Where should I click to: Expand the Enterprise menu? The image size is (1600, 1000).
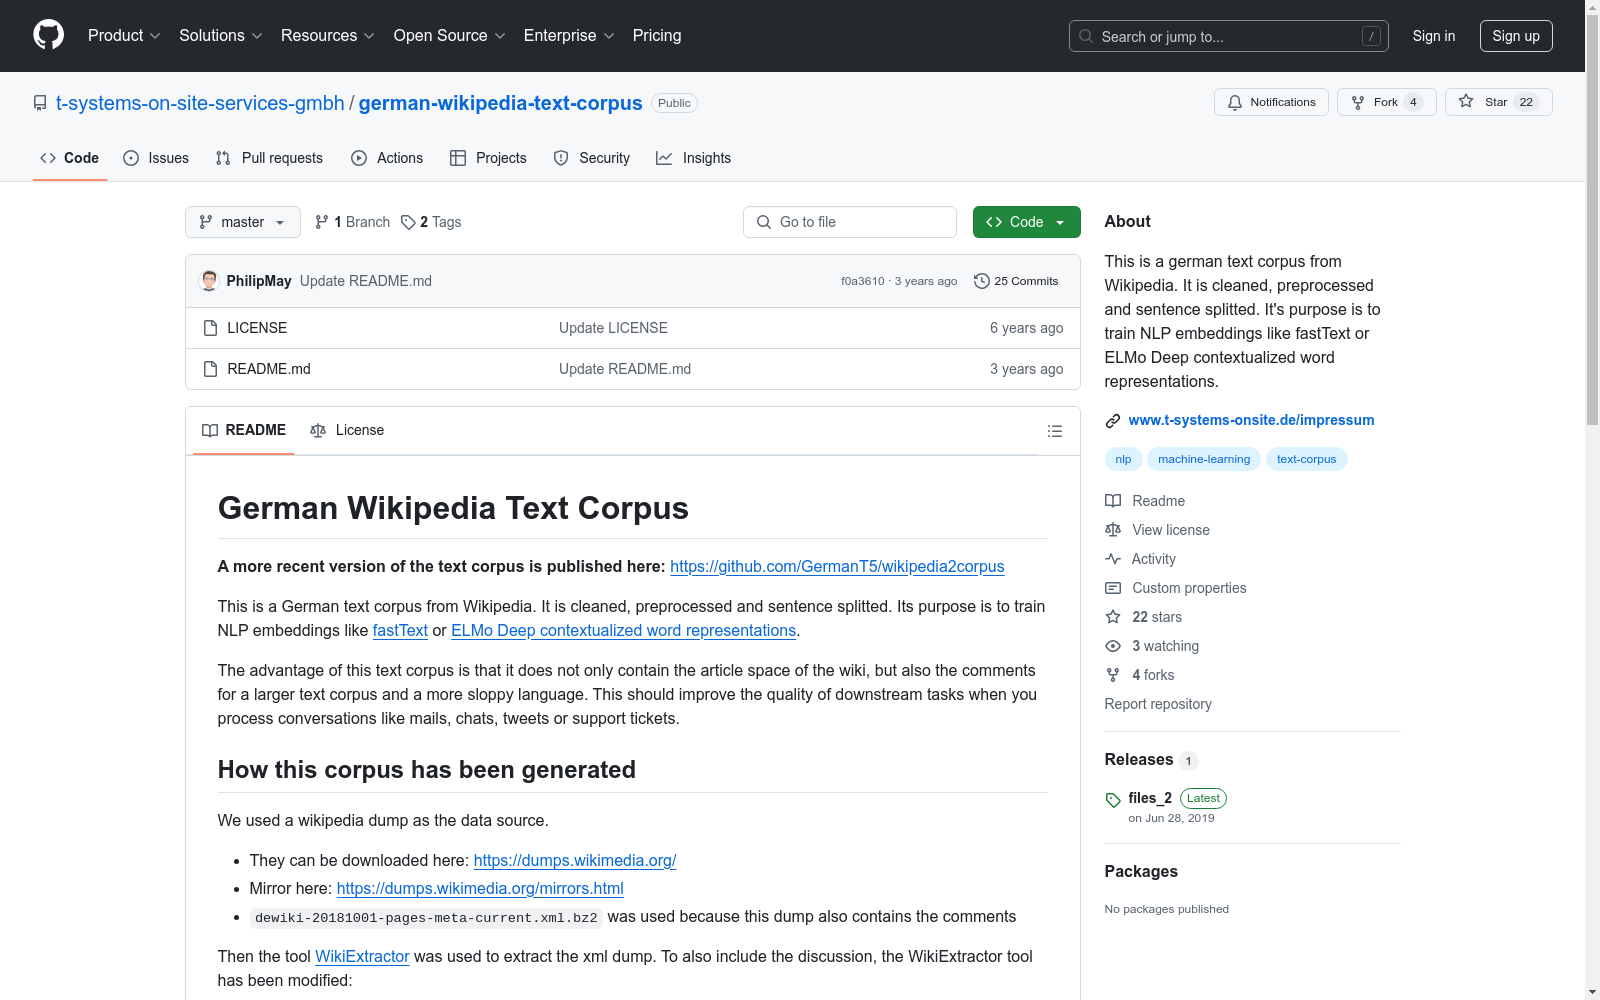pyautogui.click(x=569, y=35)
